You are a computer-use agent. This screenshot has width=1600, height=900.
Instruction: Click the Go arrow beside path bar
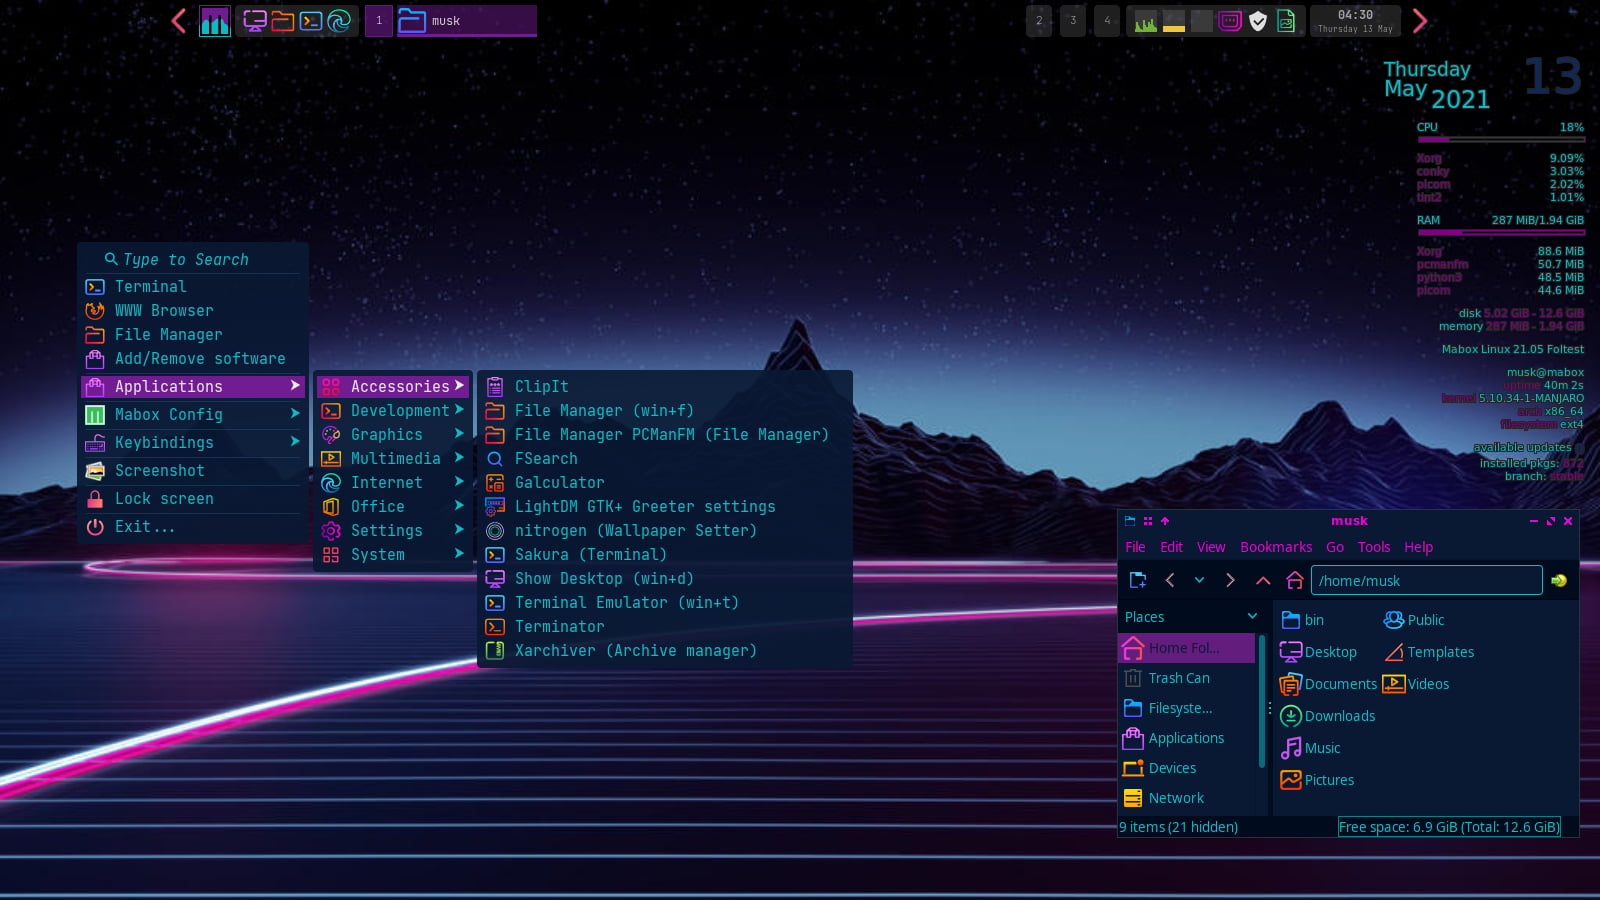pos(1558,580)
